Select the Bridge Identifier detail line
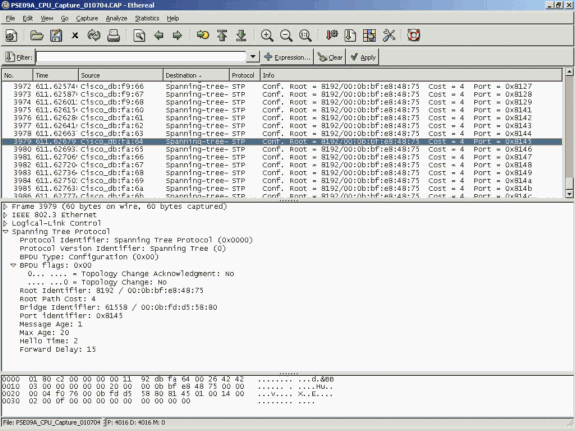575x431 pixels. click(x=118, y=307)
